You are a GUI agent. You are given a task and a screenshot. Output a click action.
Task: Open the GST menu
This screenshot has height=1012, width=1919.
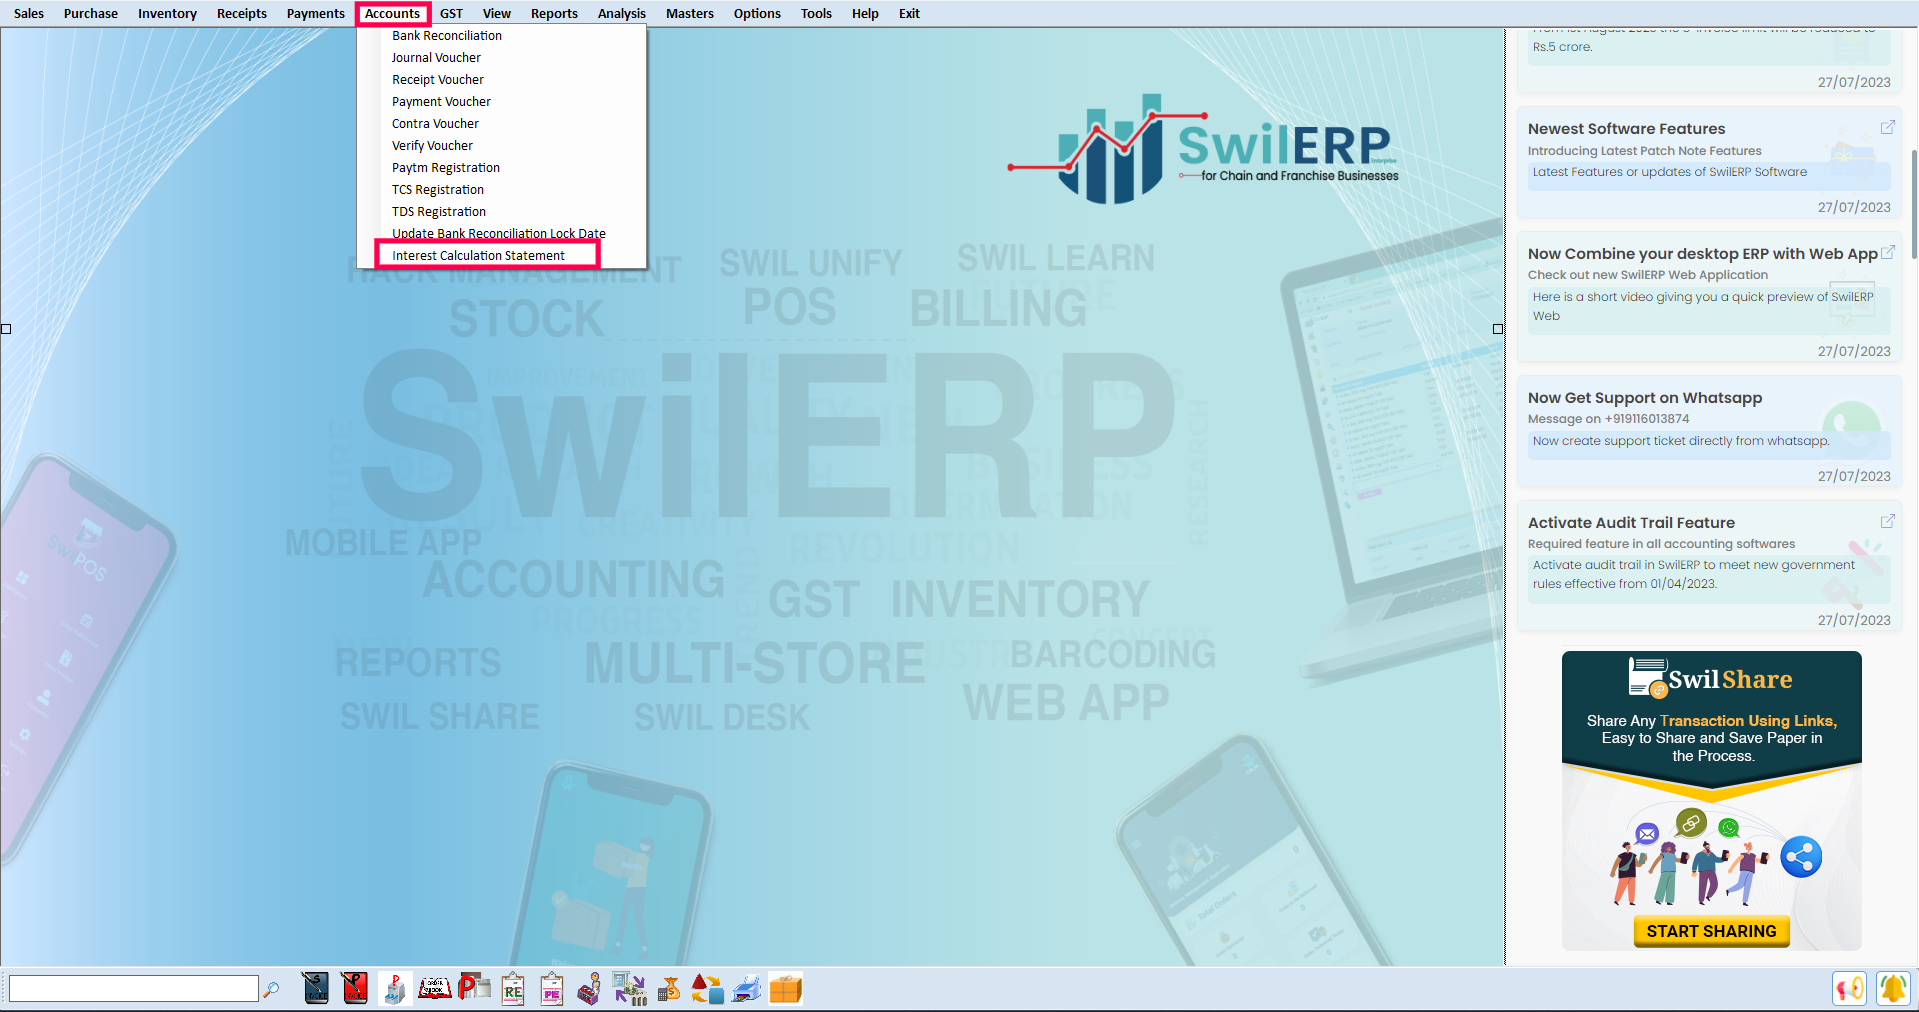tap(451, 13)
